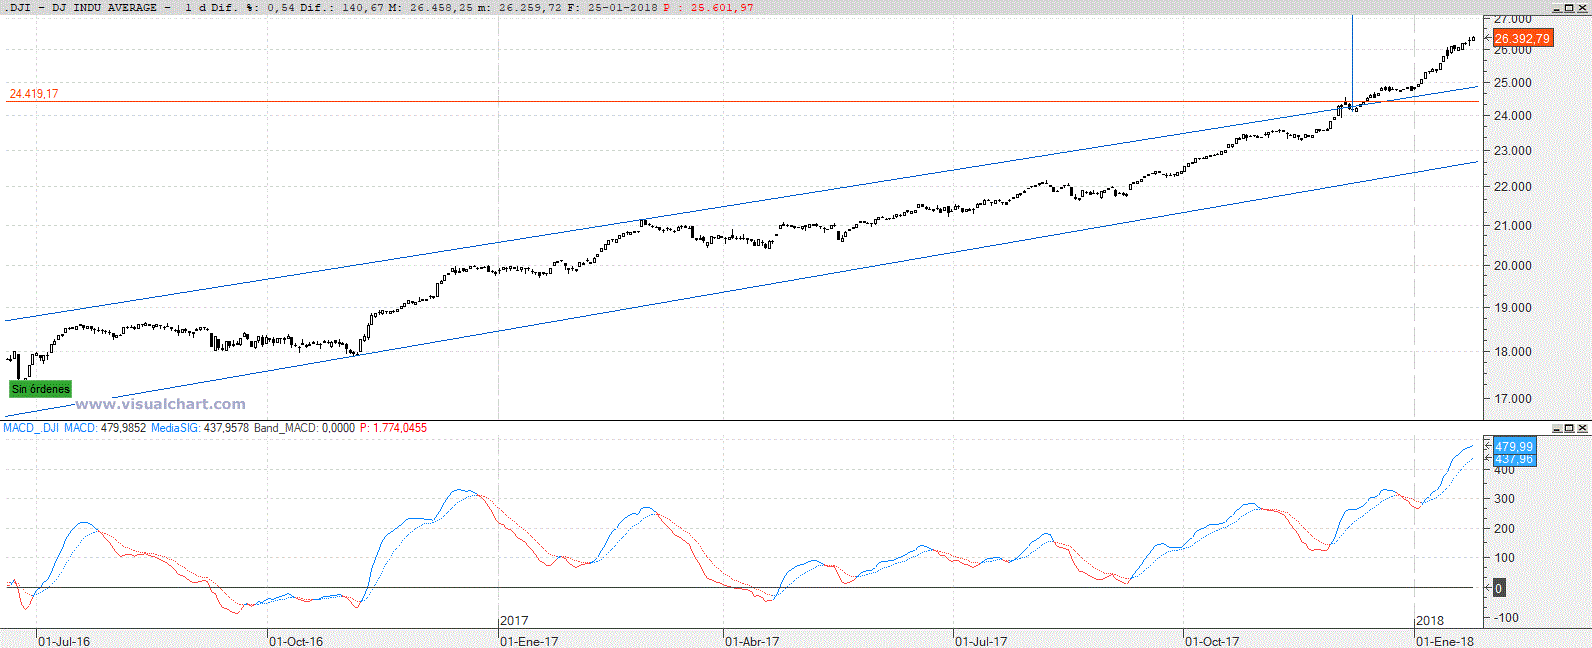The width and height of the screenshot is (1592, 648).
Task: Close the DJ Indu Average price panel
Action: tap(1582, 8)
